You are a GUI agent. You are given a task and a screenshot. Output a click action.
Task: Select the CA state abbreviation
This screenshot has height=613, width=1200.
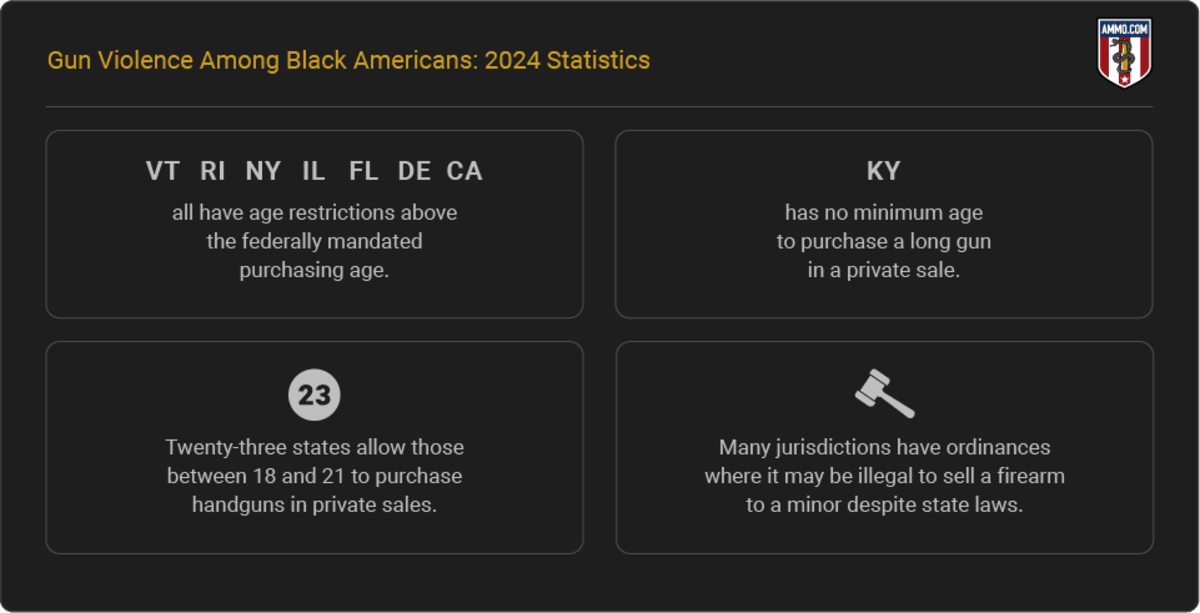click(464, 171)
